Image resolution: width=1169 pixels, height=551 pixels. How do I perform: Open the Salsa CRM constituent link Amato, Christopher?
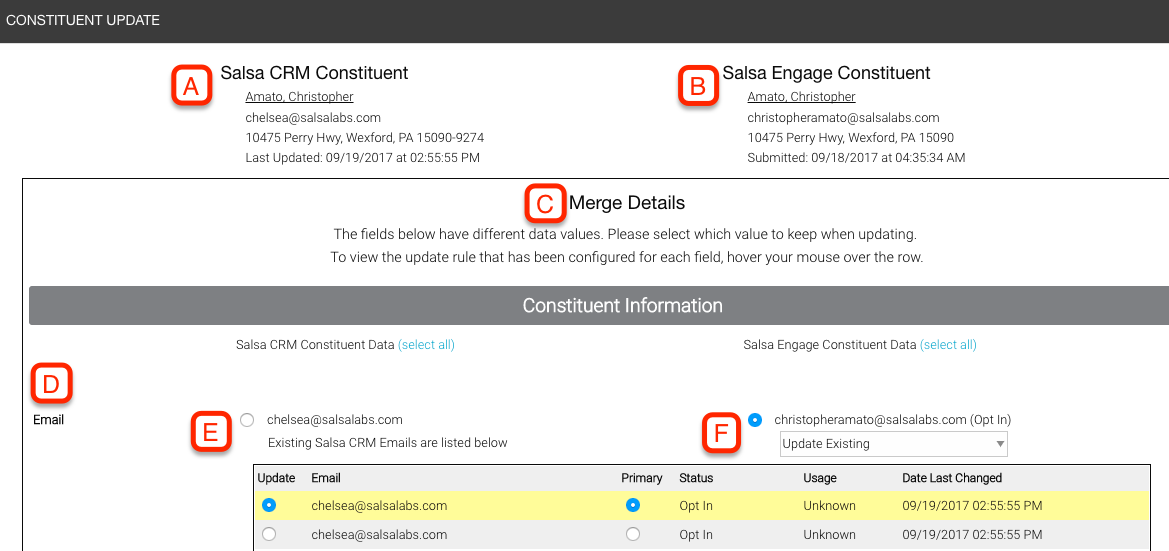tap(299, 97)
